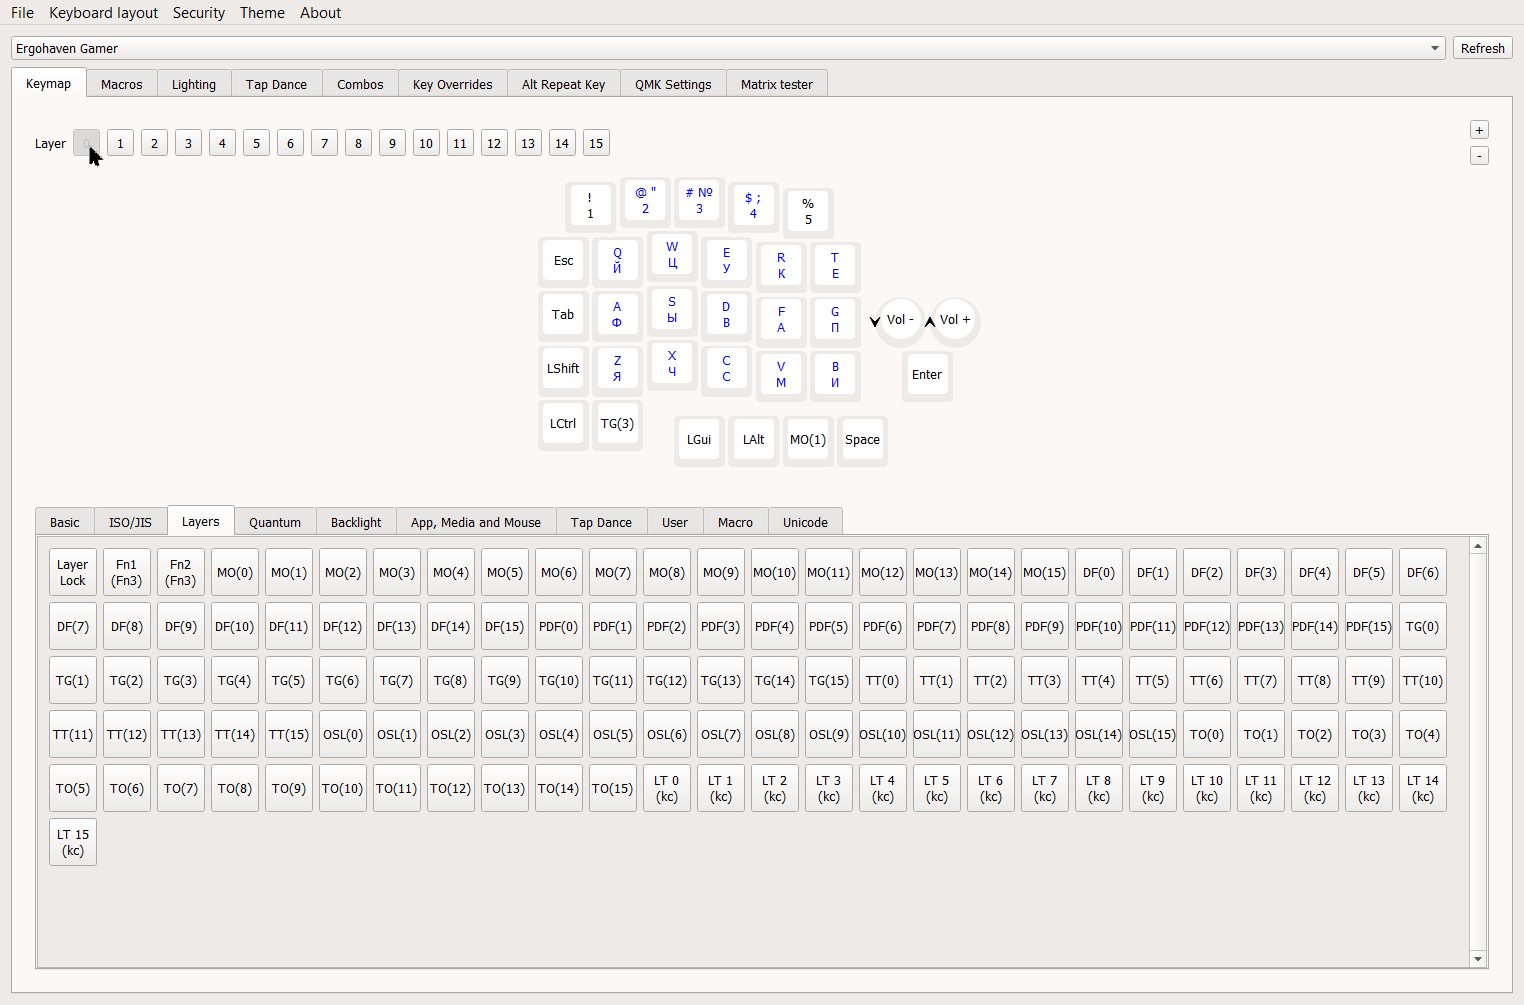
Task: Select the Enter key on keymap
Action: 927,375
